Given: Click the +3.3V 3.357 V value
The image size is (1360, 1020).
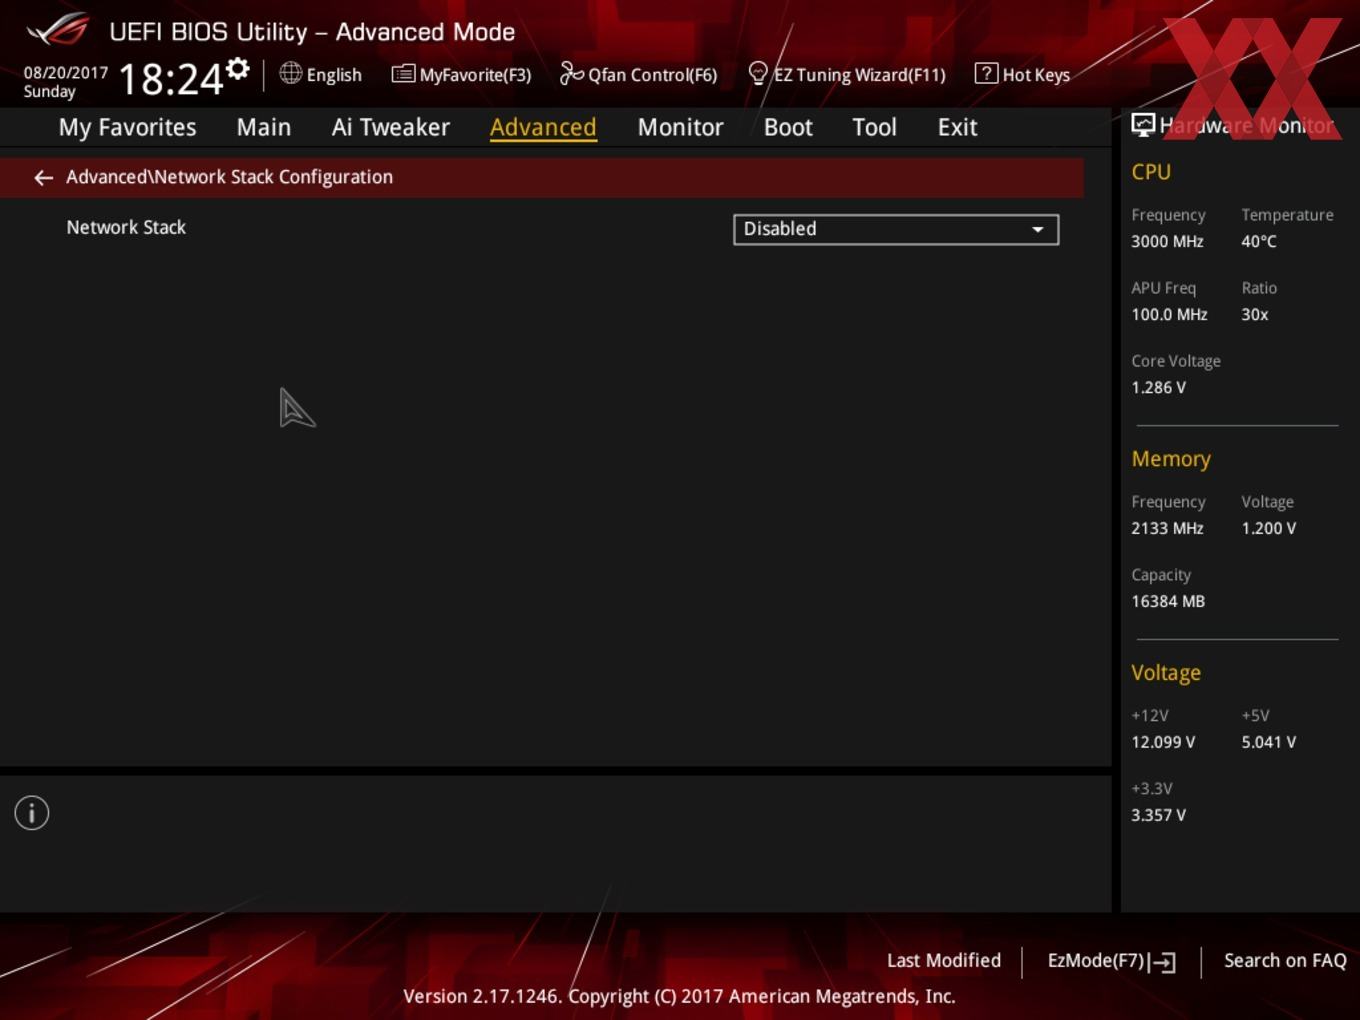Looking at the screenshot, I should point(1158,815).
